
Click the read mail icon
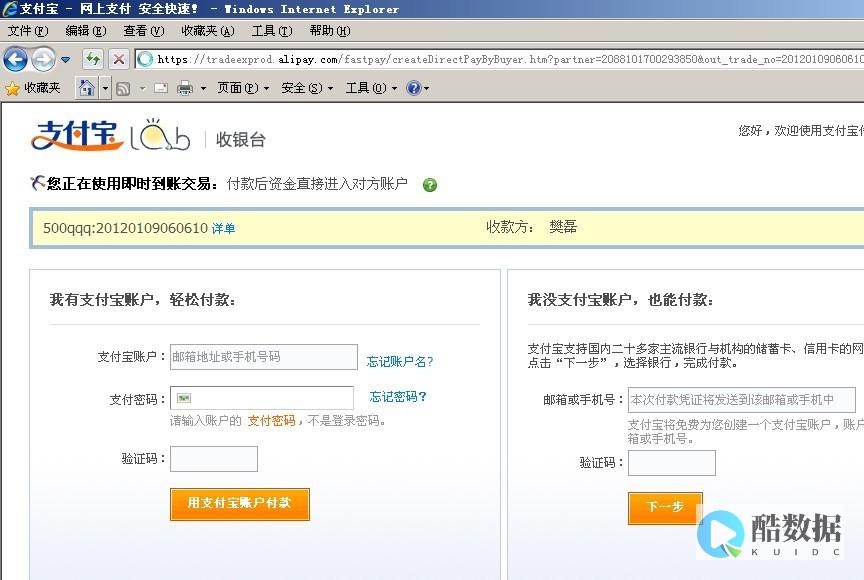click(x=161, y=88)
